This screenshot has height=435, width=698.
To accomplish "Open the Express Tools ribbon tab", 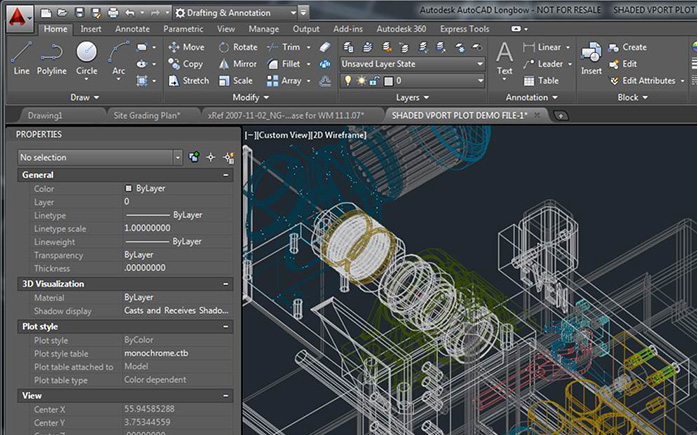I will coord(464,29).
